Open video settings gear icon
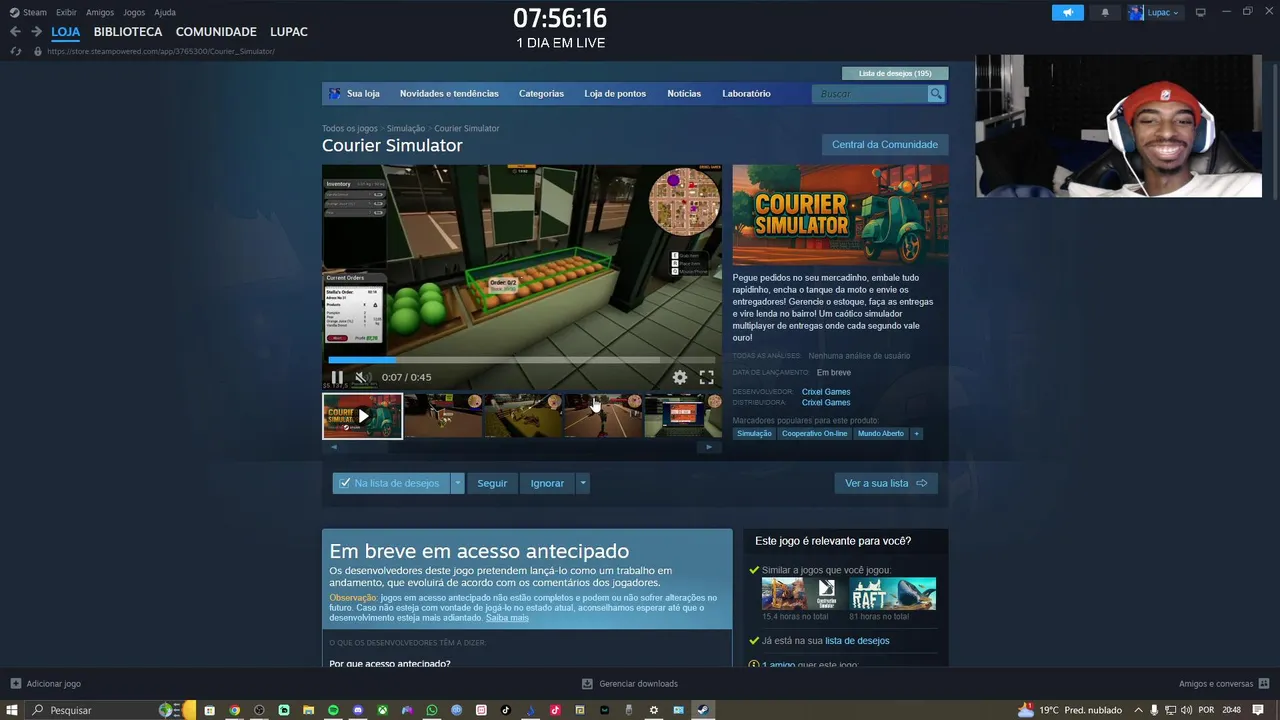This screenshot has width=1280, height=720. point(680,377)
